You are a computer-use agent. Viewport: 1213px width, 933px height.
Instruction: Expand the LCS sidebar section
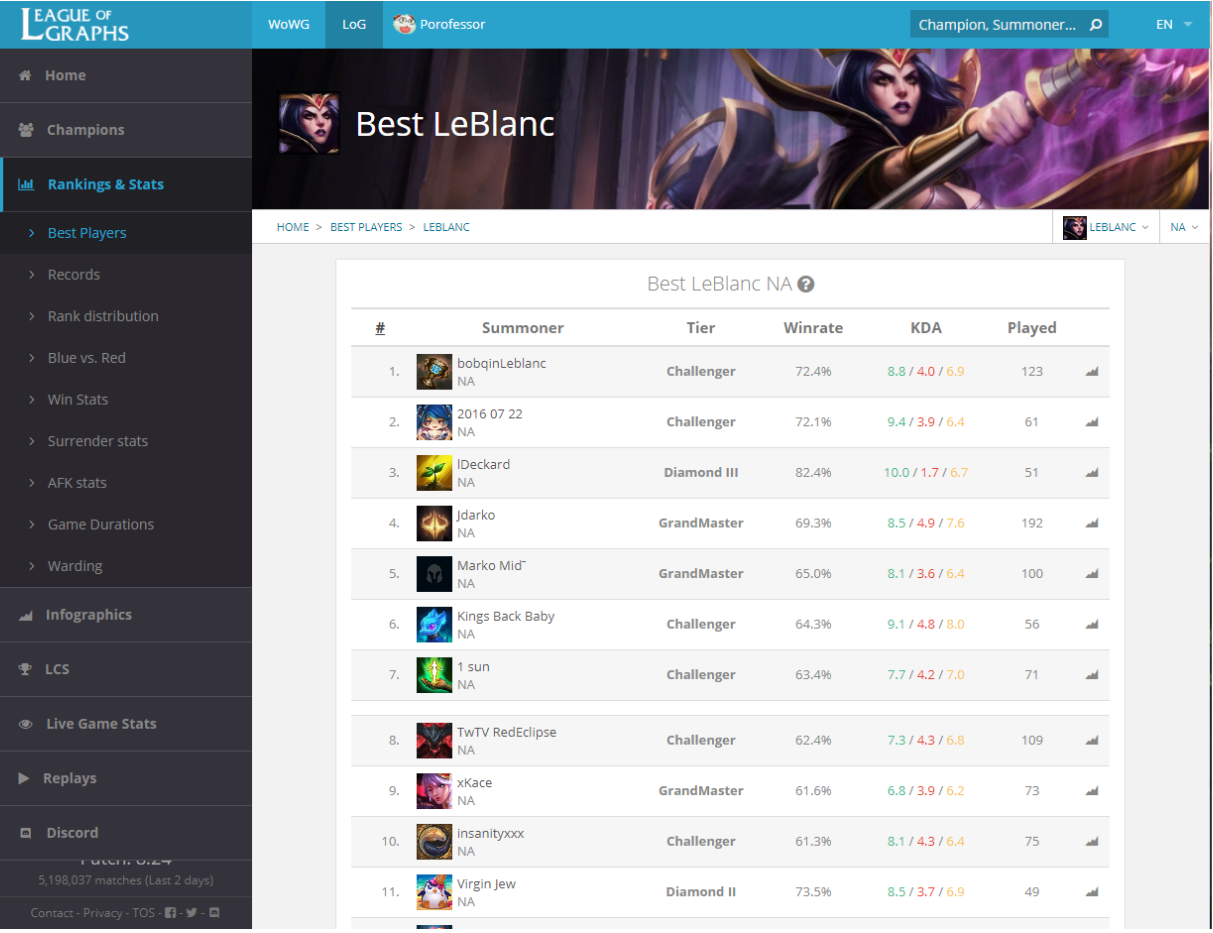126,669
